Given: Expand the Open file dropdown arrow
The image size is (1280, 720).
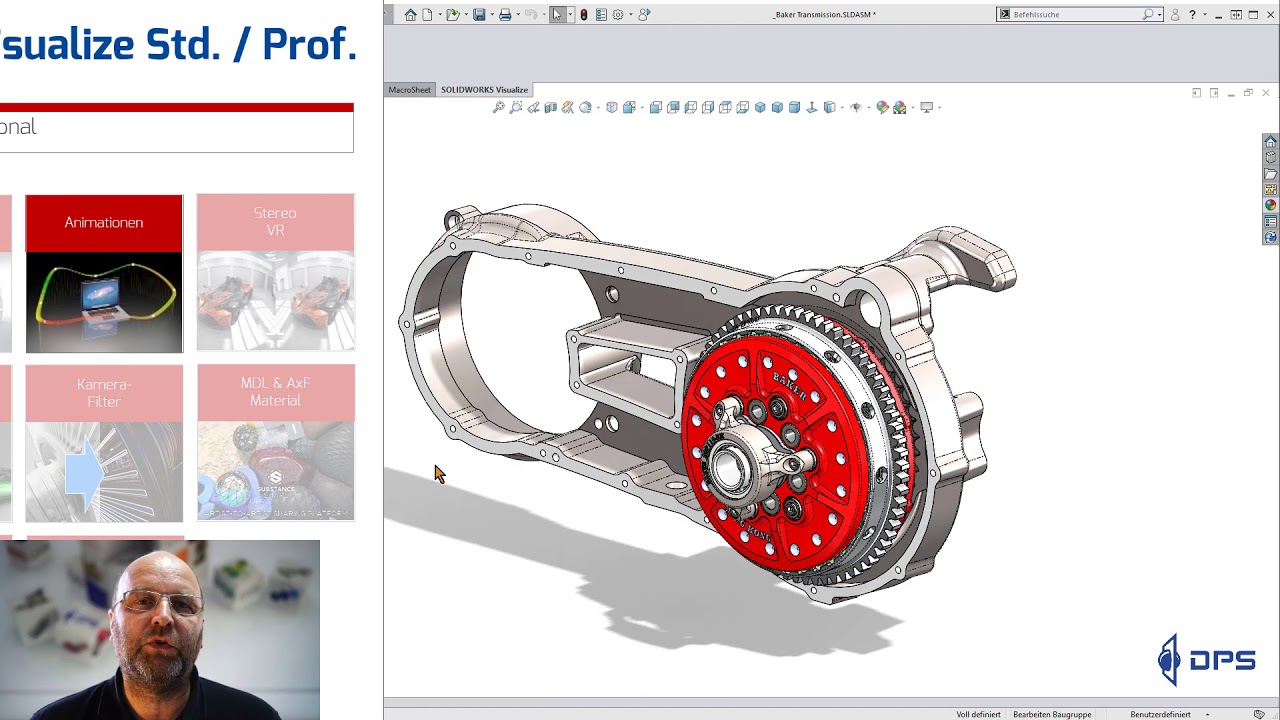Looking at the screenshot, I should pos(466,15).
